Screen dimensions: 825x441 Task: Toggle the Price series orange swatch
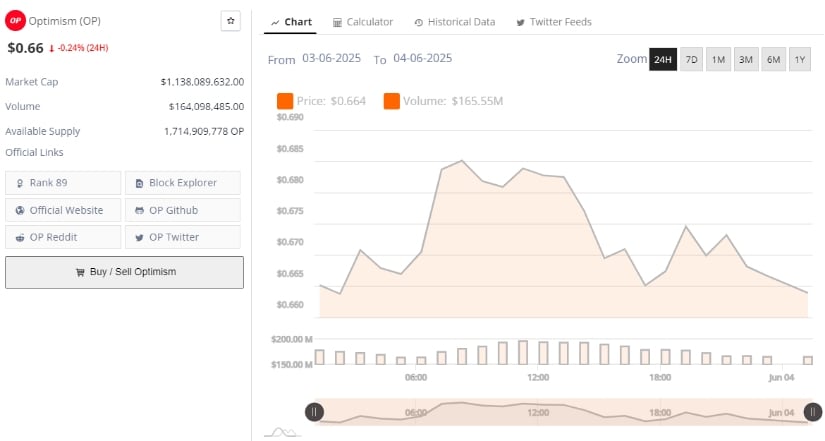285,101
